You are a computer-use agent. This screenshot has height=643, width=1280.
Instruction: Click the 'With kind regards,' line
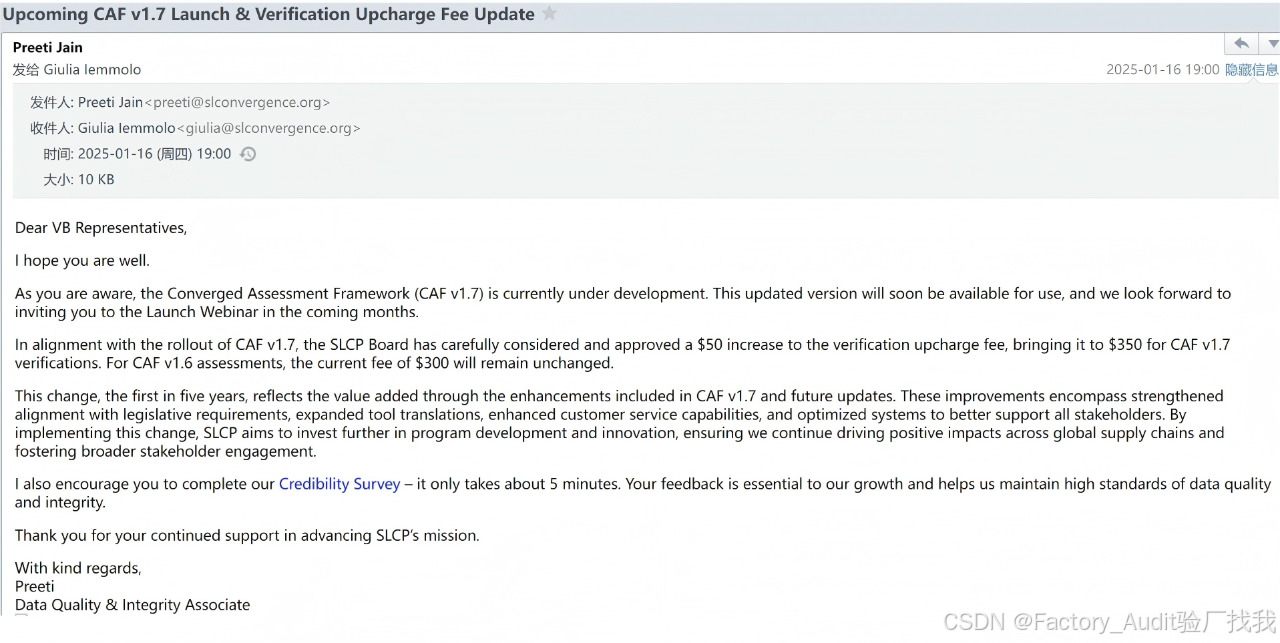[78, 568]
